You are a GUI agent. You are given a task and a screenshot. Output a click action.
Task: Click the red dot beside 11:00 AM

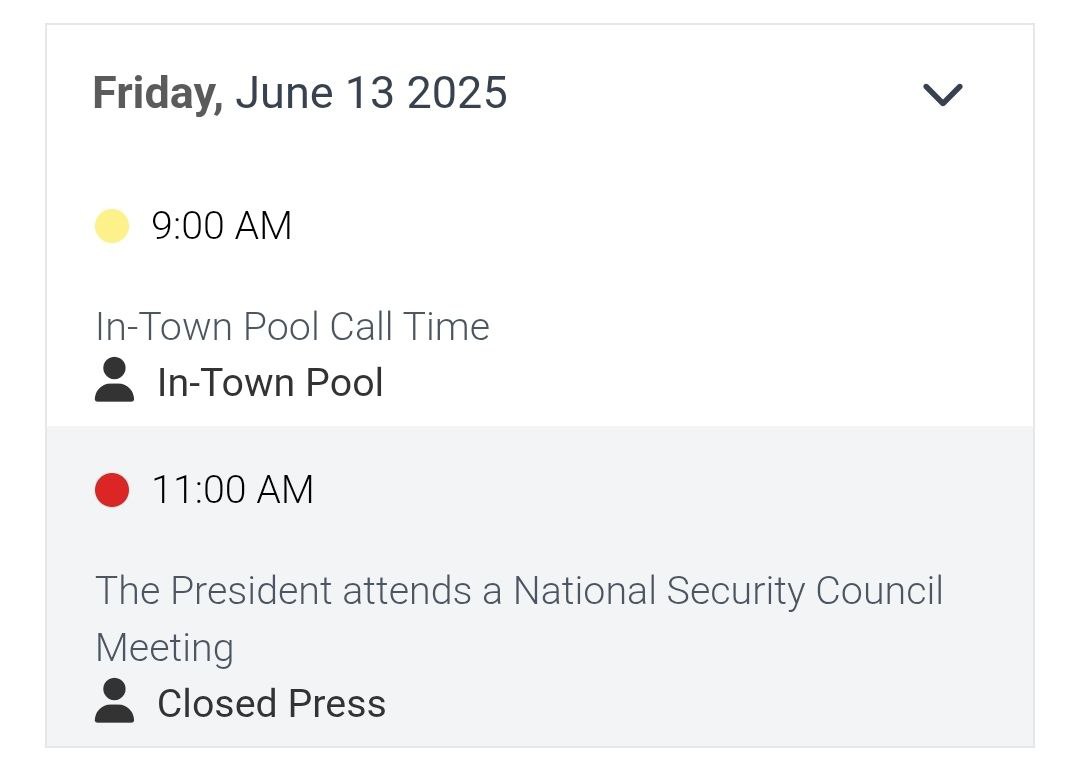112,490
